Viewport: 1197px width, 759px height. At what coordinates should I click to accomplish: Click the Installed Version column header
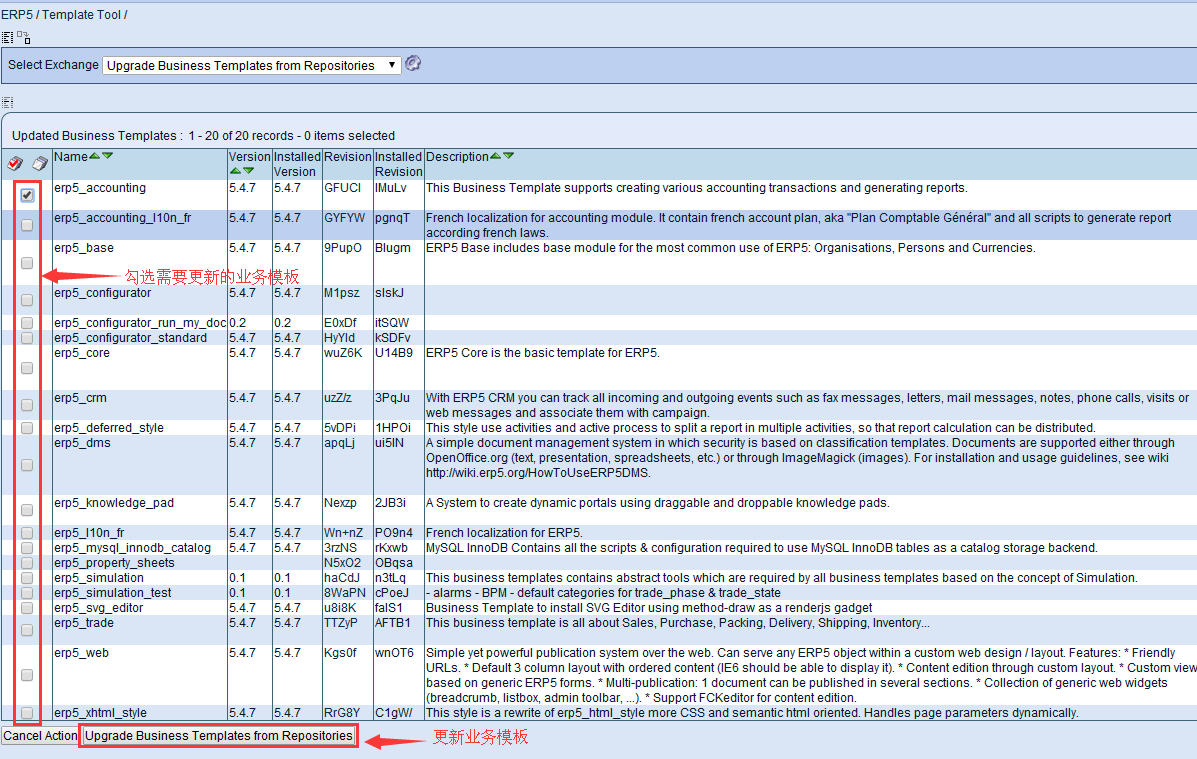pyautogui.click(x=297, y=164)
